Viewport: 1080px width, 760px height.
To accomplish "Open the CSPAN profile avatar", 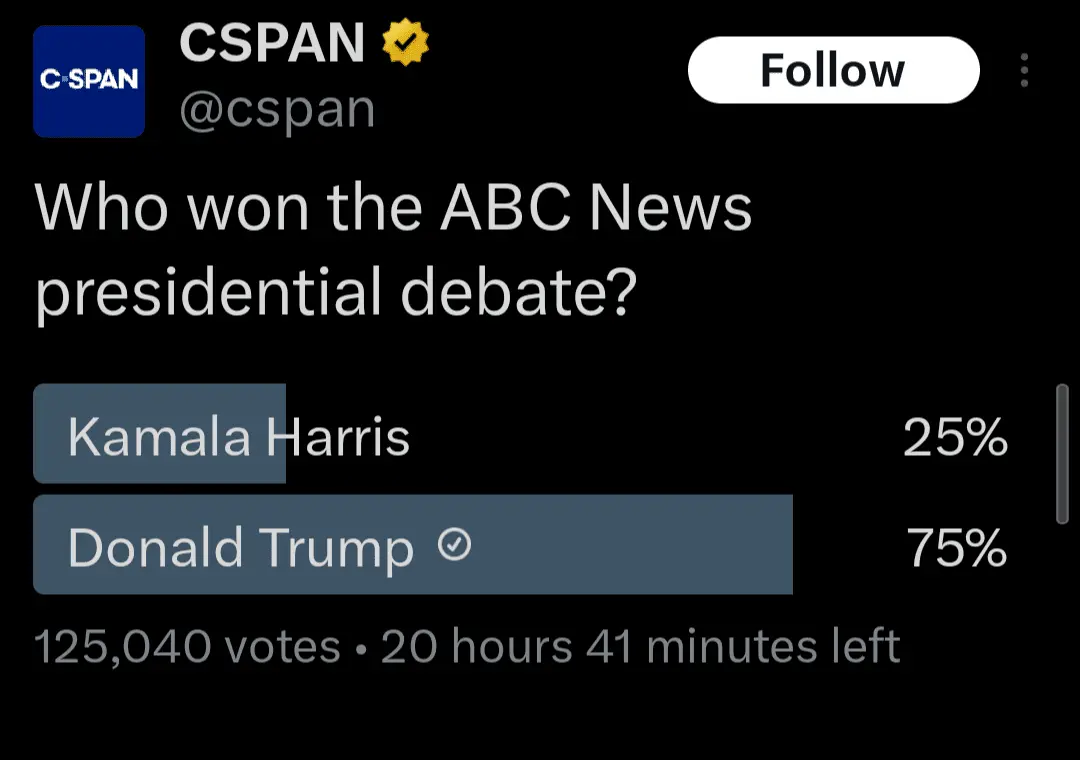I will (x=89, y=81).
